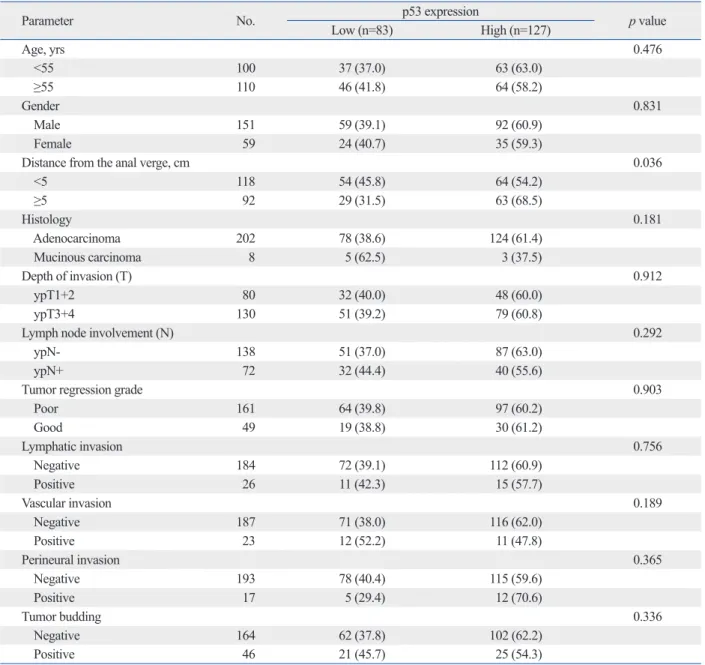Click the p value 0.365
Screen dimensions: 705x665
(647, 559)
